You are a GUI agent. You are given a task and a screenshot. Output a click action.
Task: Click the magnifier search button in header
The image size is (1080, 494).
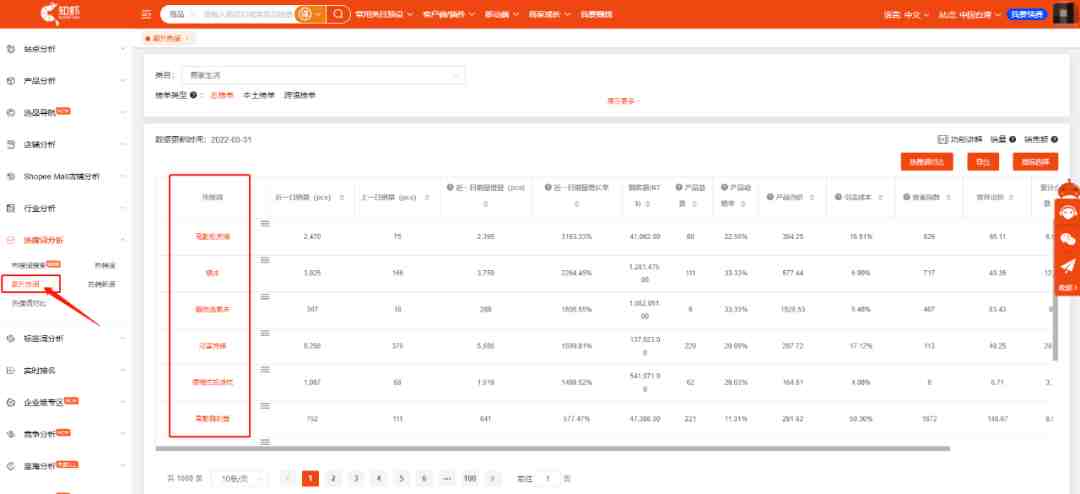click(338, 14)
